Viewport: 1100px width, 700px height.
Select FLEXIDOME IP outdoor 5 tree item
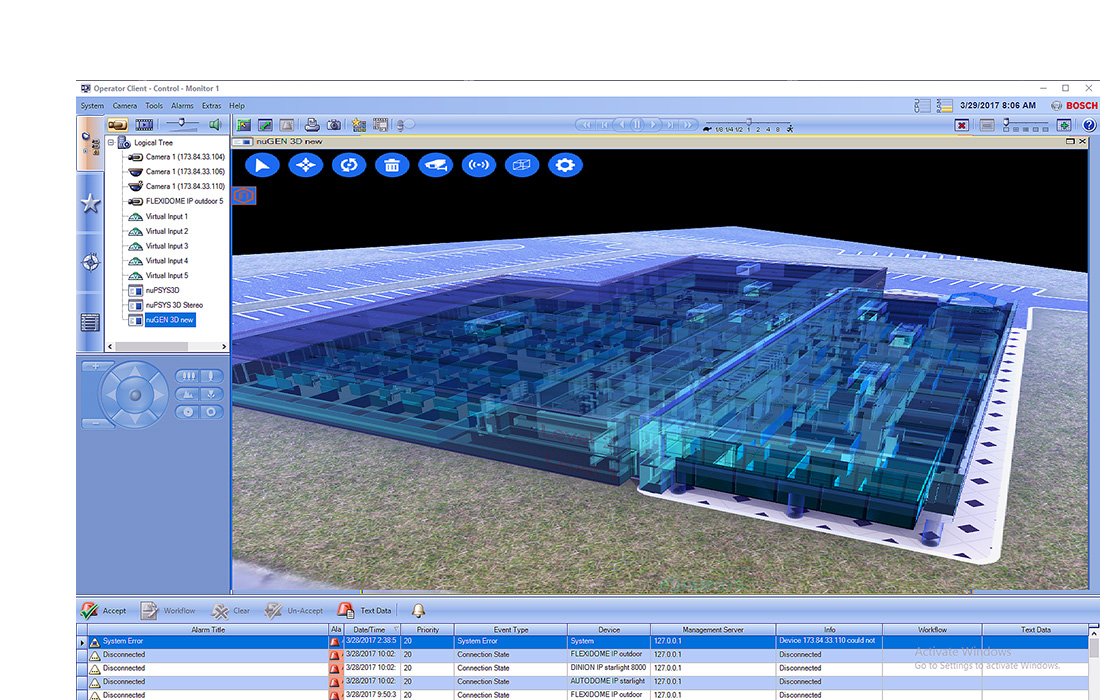185,201
